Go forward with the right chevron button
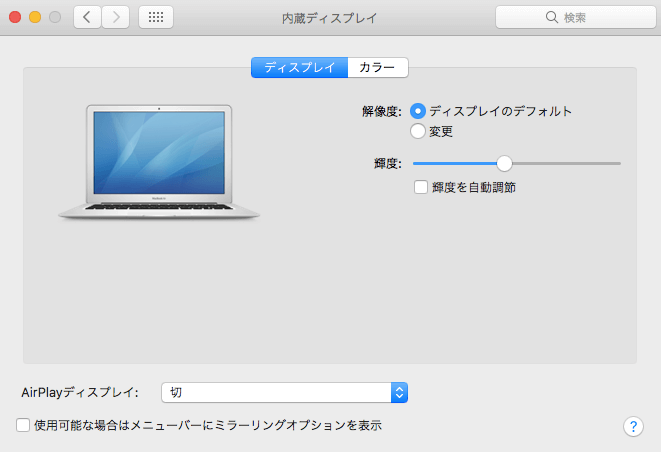Screen dimensions: 661x452 pyautogui.click(x=116, y=17)
